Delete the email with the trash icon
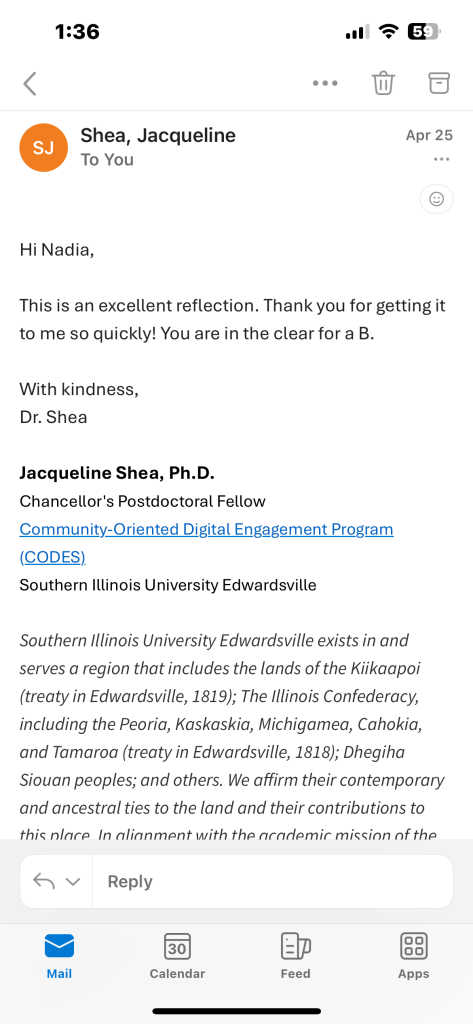Viewport: 473px width, 1024px height. click(x=383, y=83)
